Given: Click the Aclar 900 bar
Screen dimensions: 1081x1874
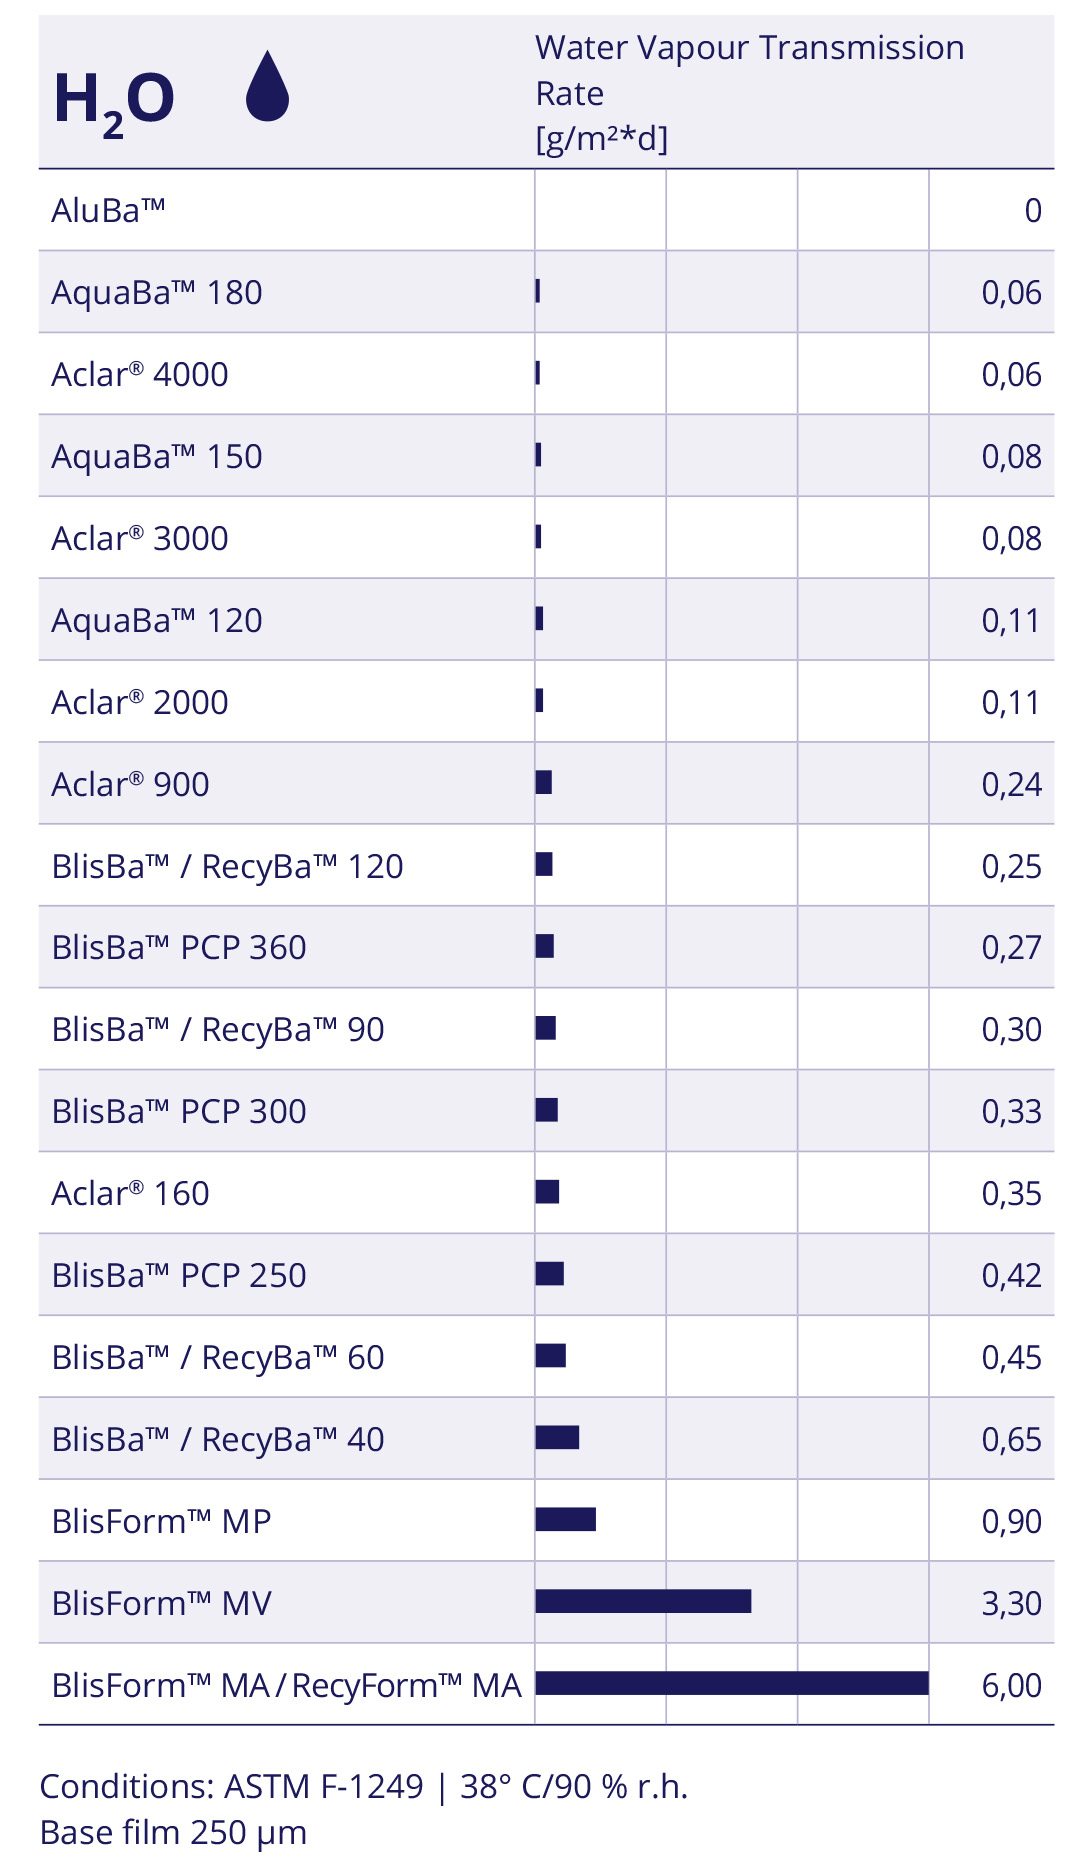Looking at the screenshot, I should point(544,782).
